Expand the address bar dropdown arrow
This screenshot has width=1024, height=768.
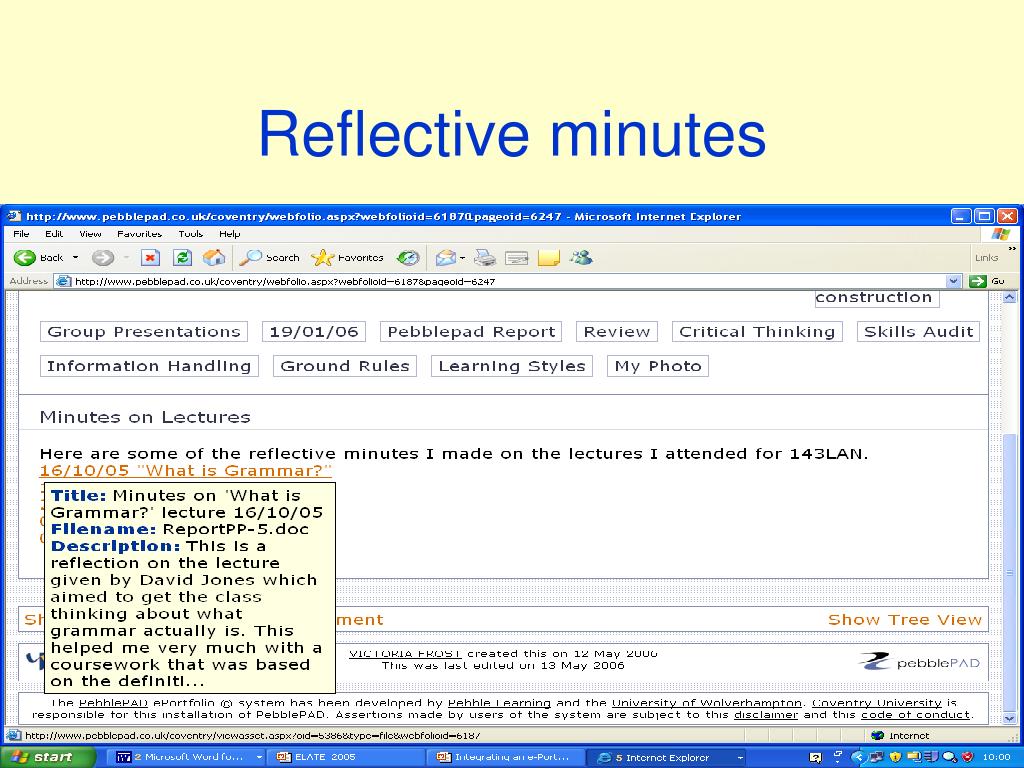click(x=953, y=281)
